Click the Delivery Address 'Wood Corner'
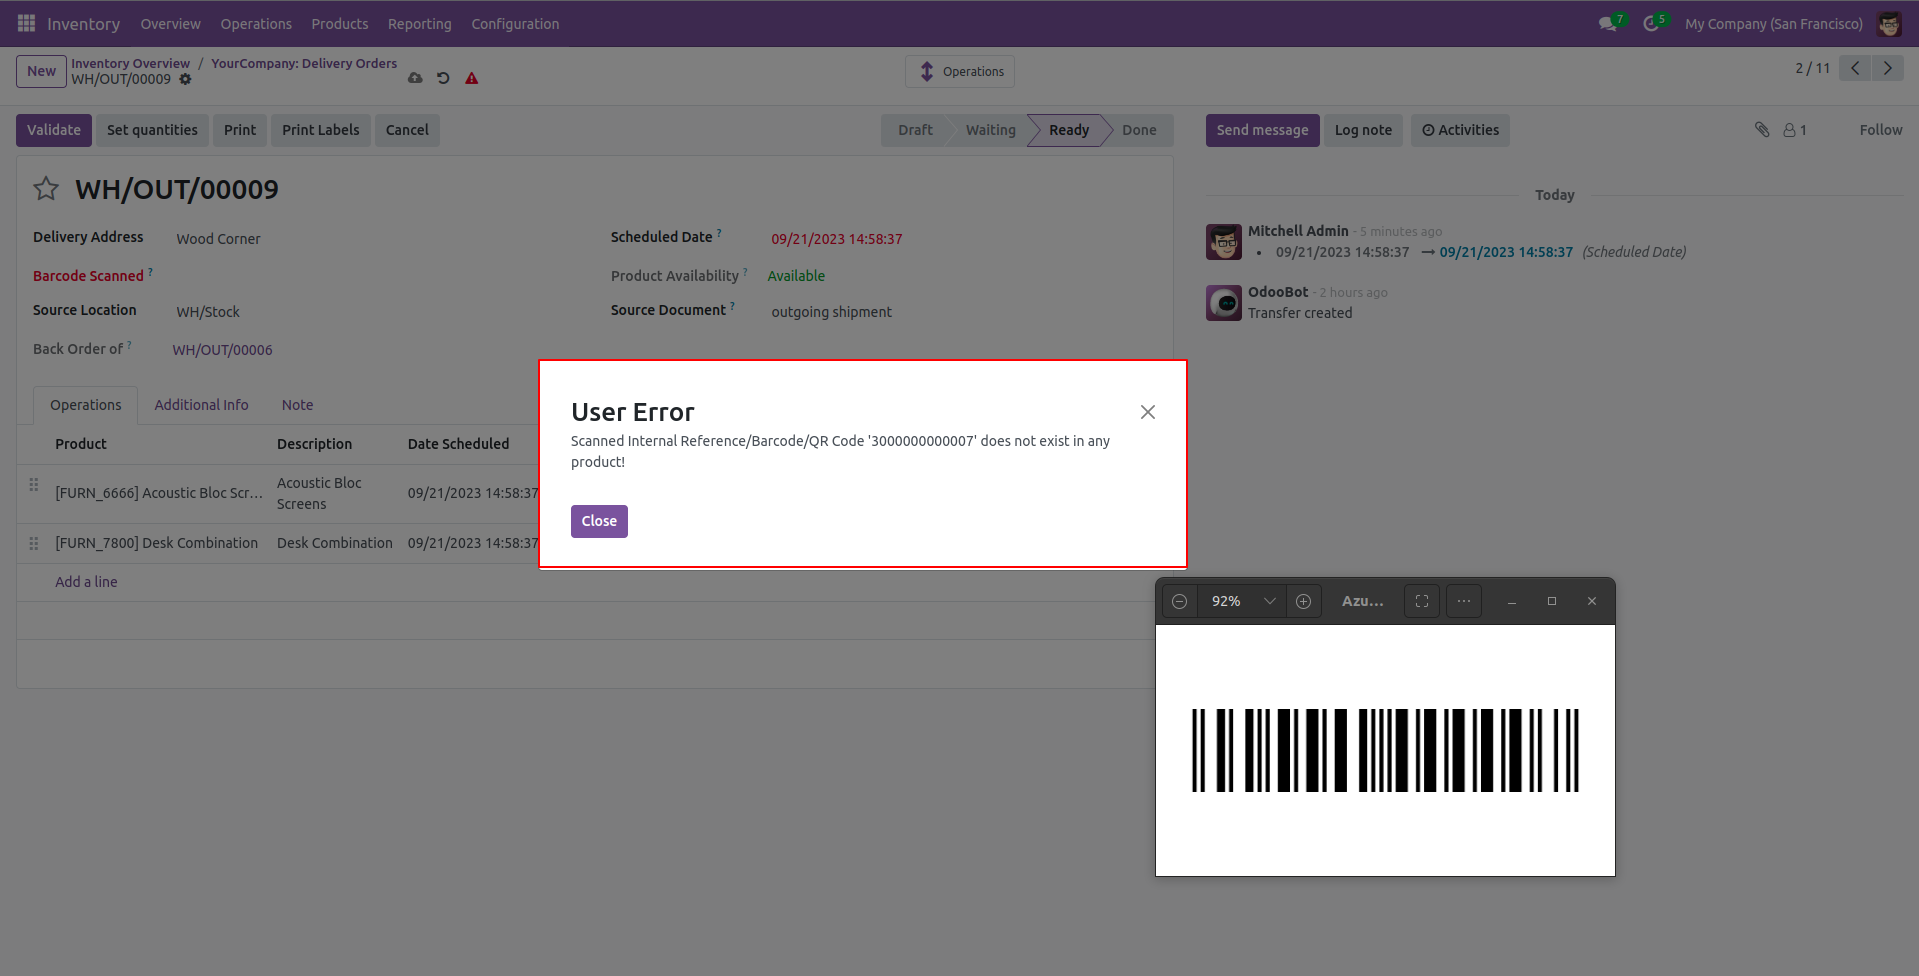The height and width of the screenshot is (976, 1919). 218,239
